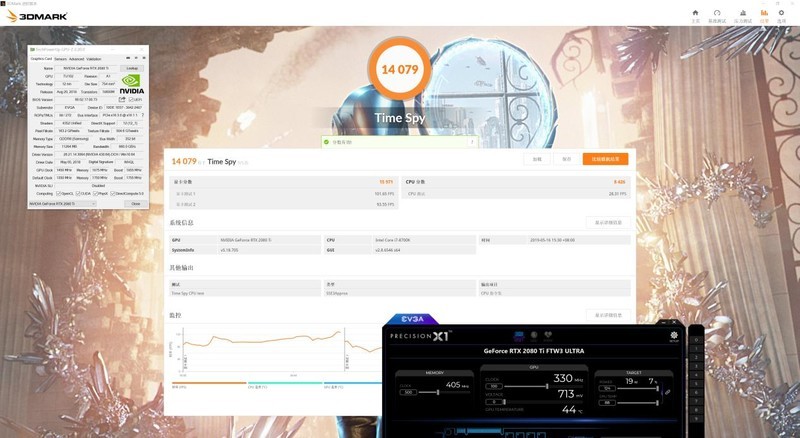The image size is (800, 438).
Task: Select the LED tab icon in Precision X1
Action: click(x=534, y=336)
